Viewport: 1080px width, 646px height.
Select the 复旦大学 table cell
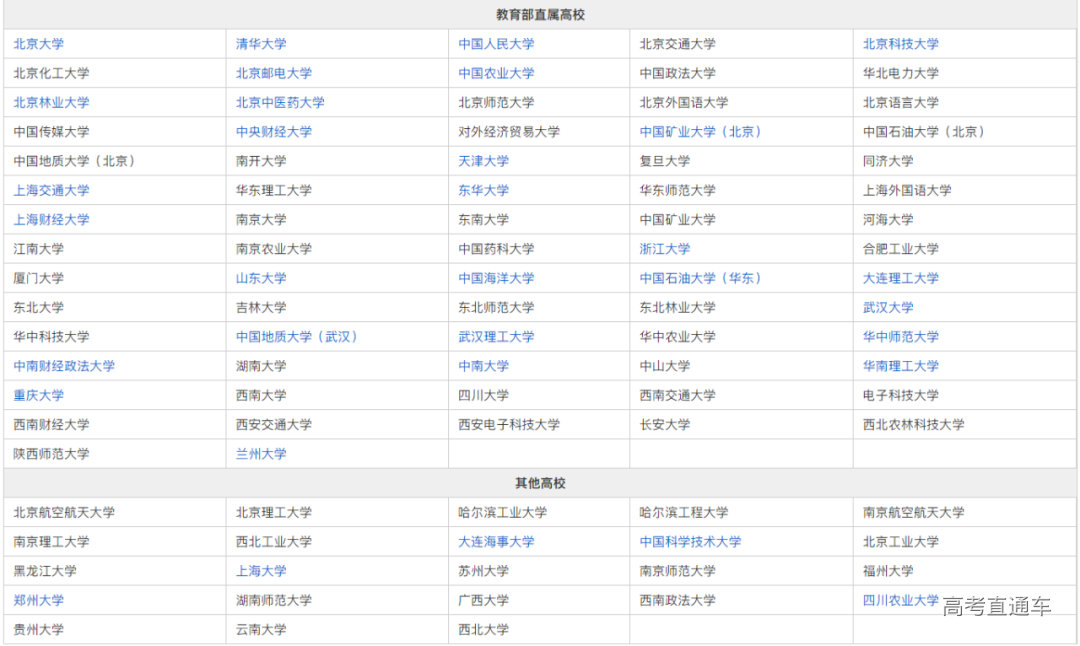tap(665, 161)
